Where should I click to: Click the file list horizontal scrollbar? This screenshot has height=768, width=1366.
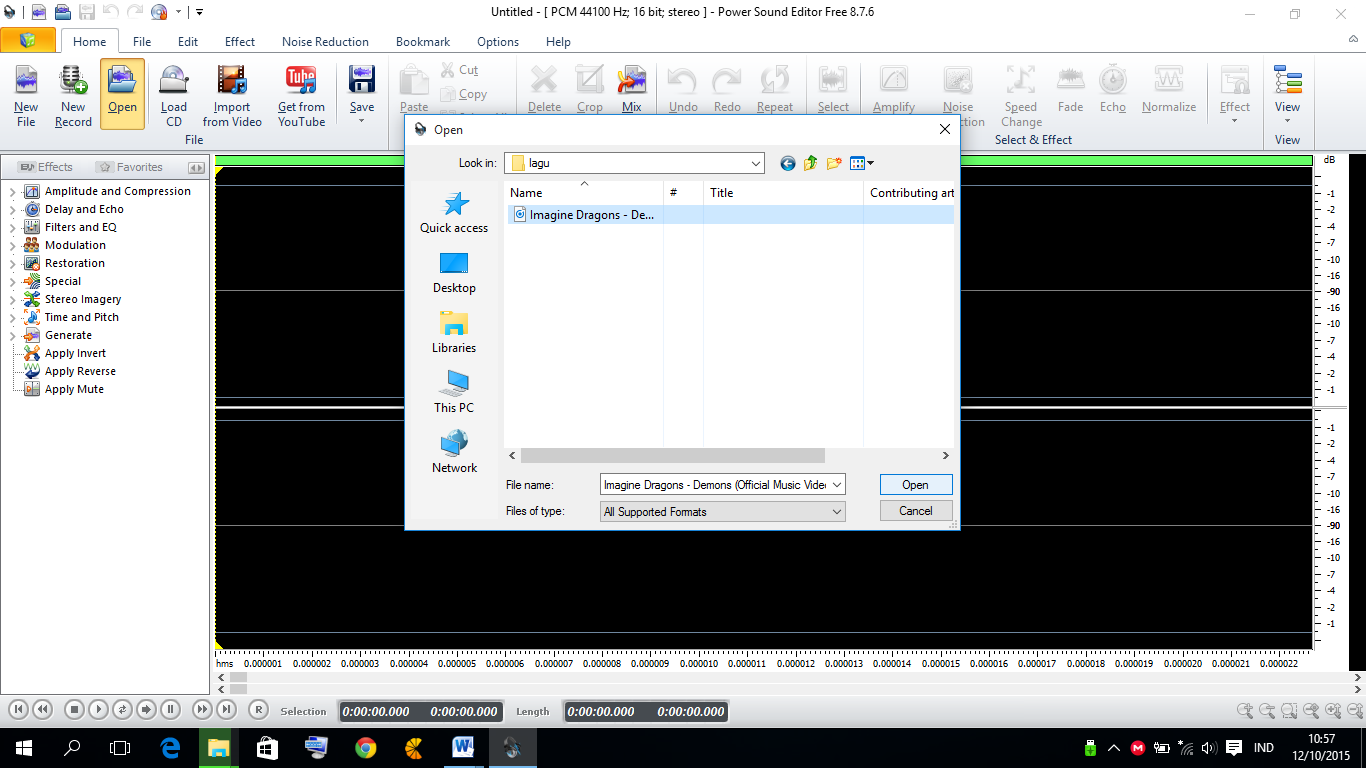click(672, 455)
